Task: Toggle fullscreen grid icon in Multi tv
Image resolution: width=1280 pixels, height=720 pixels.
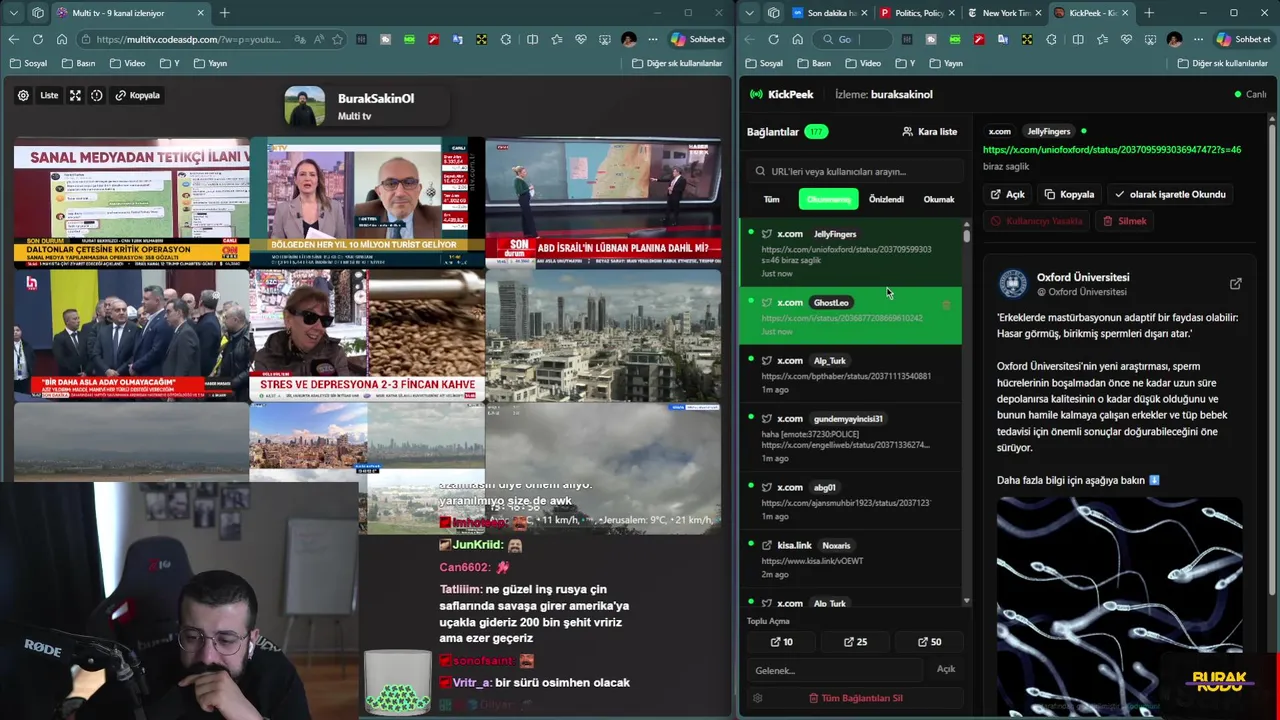Action: (75, 95)
